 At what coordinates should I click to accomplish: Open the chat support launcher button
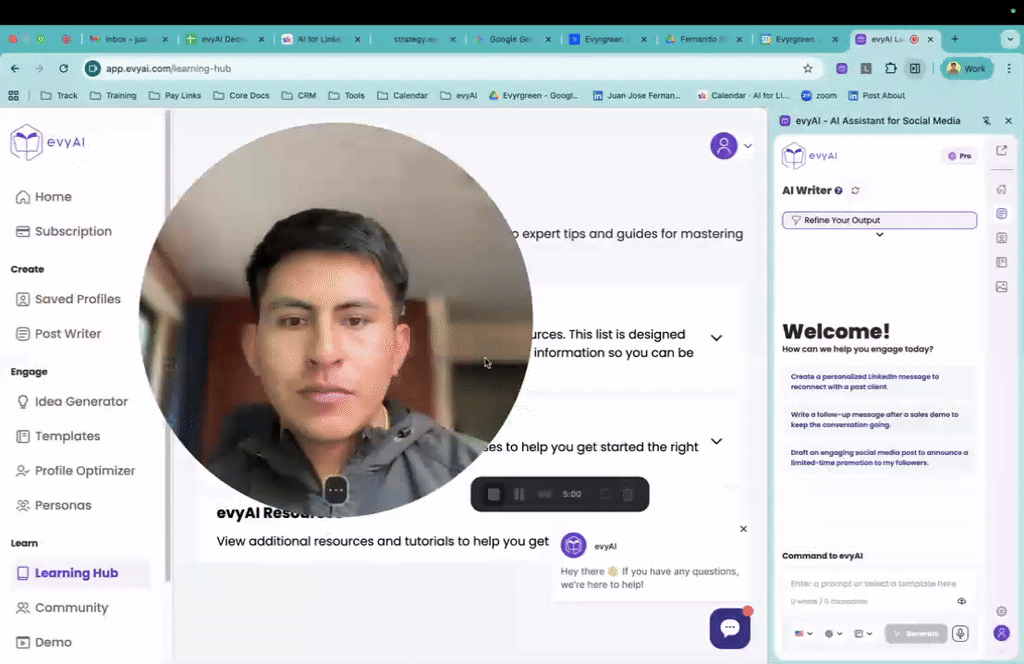tap(729, 628)
